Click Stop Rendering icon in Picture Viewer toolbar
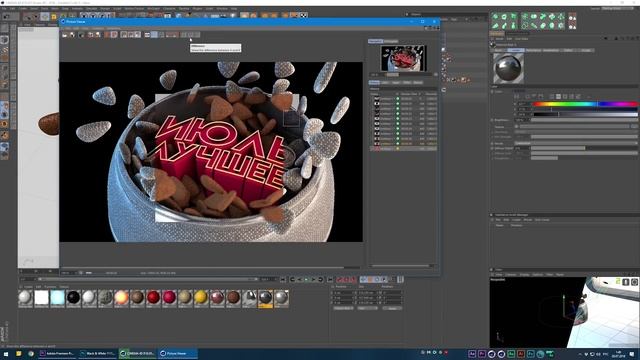The height and width of the screenshot is (360, 640). [81, 35]
